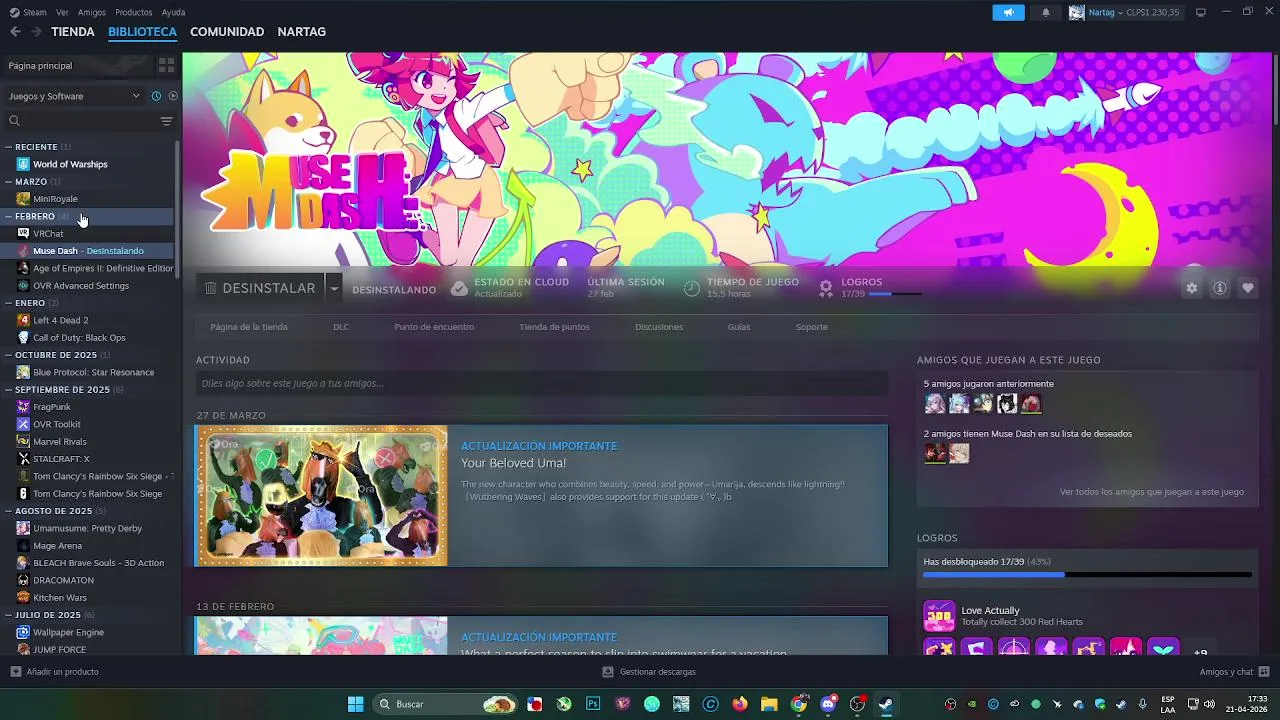Open the NARTAG profile section
This screenshot has width=1280, height=720.
(302, 32)
